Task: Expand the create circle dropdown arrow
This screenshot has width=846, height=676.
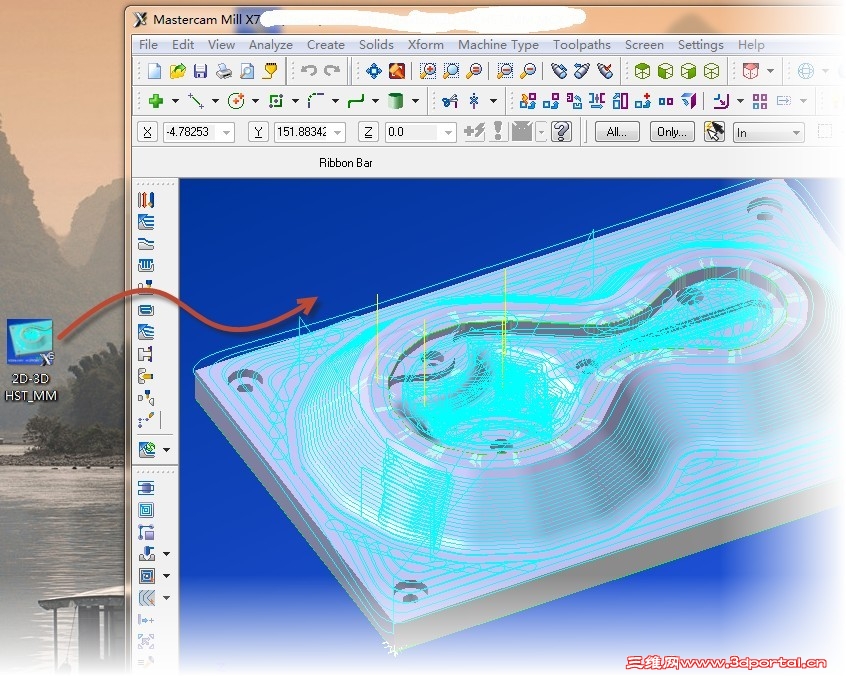Action: [255, 101]
